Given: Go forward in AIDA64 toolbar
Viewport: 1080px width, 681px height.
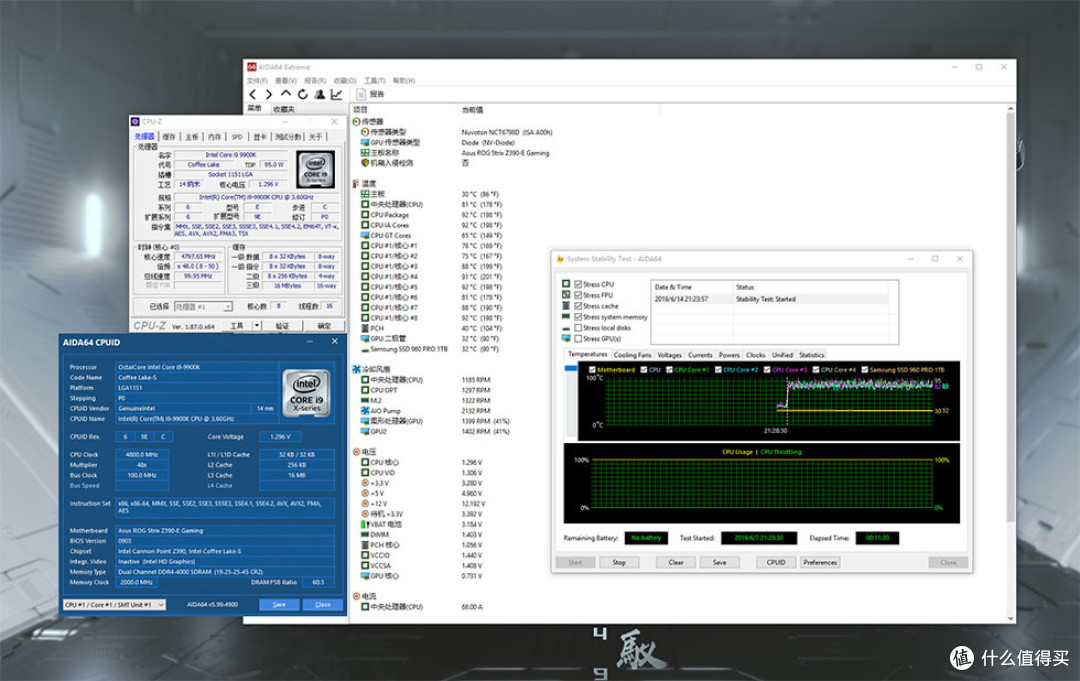Looking at the screenshot, I should (269, 94).
